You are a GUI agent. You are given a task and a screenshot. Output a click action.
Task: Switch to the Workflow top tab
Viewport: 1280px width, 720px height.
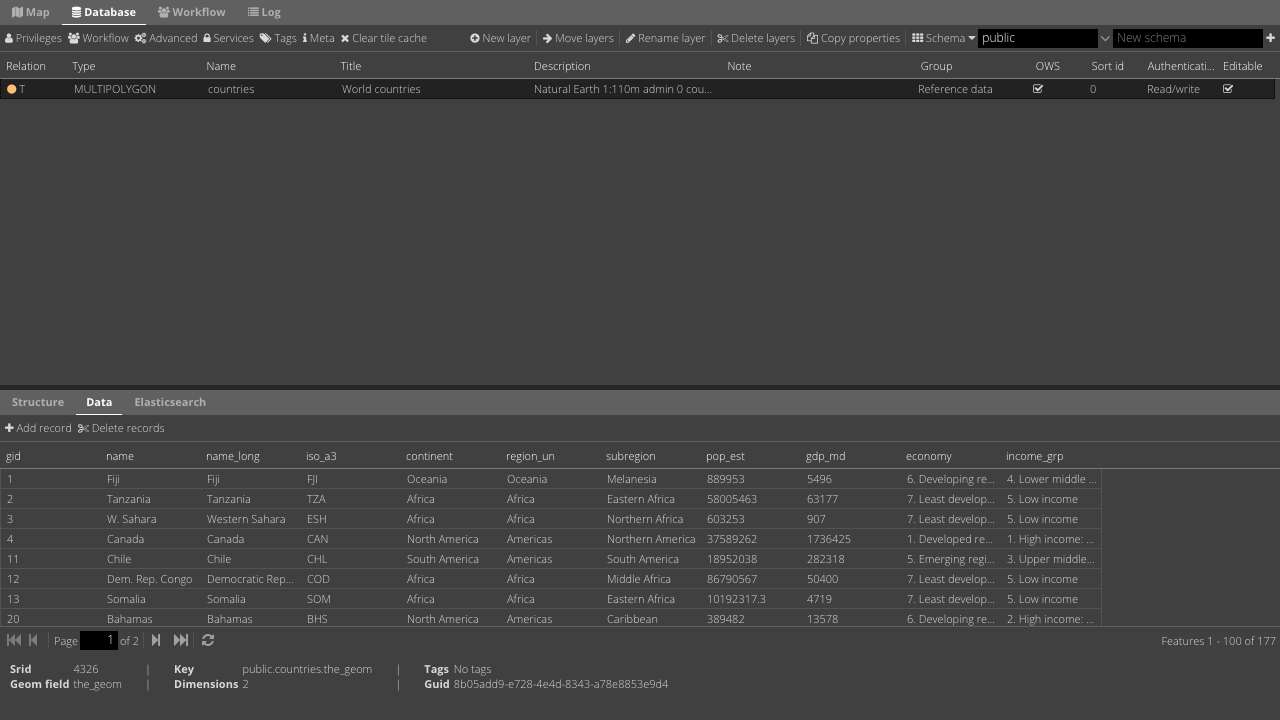pyautogui.click(x=191, y=12)
